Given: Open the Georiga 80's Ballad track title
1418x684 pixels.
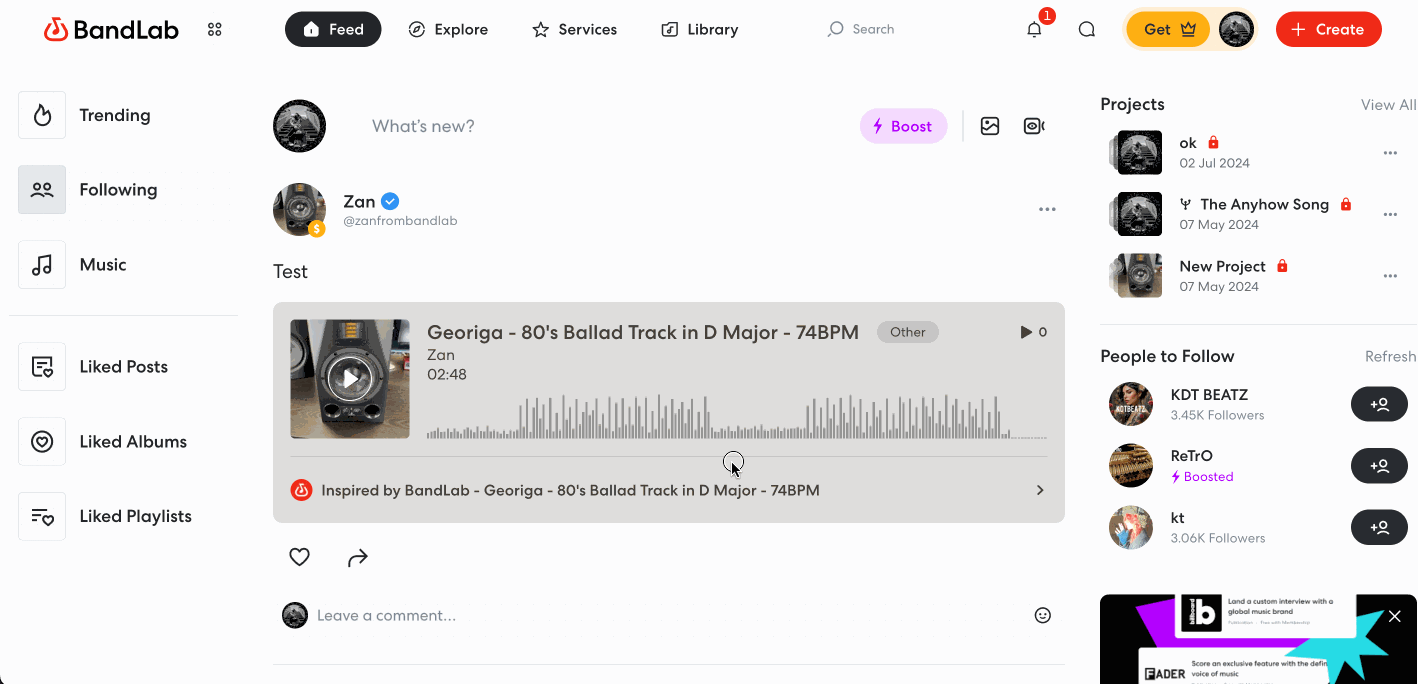Looking at the screenshot, I should [x=643, y=333].
